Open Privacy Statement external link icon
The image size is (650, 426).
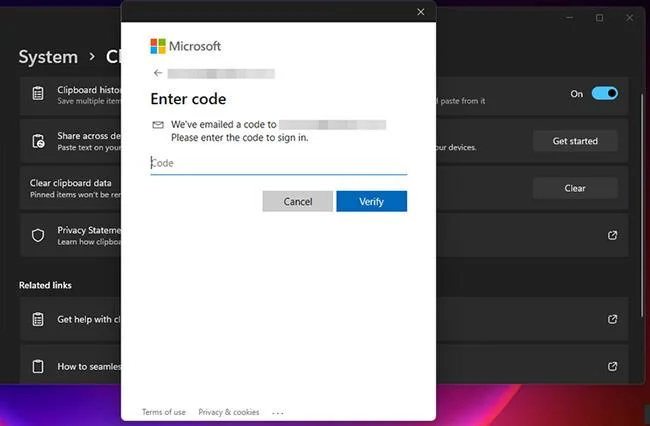point(612,235)
